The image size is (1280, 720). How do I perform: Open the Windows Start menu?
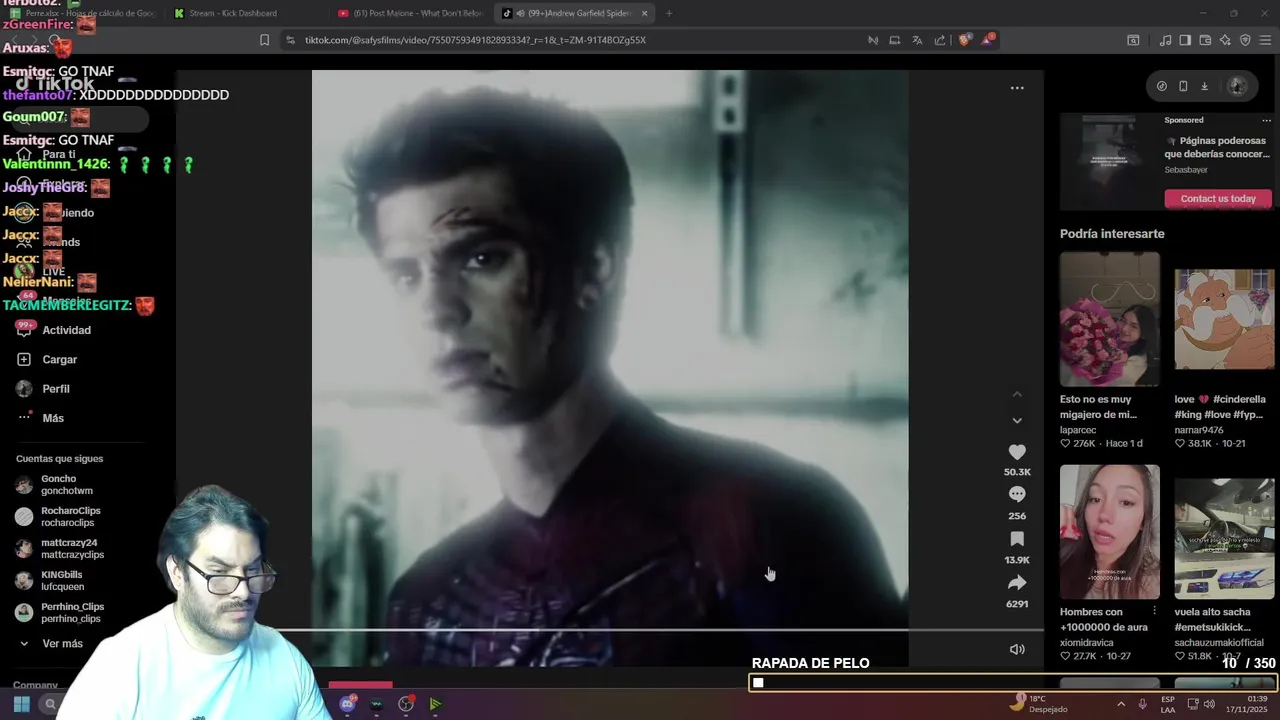click(x=21, y=704)
